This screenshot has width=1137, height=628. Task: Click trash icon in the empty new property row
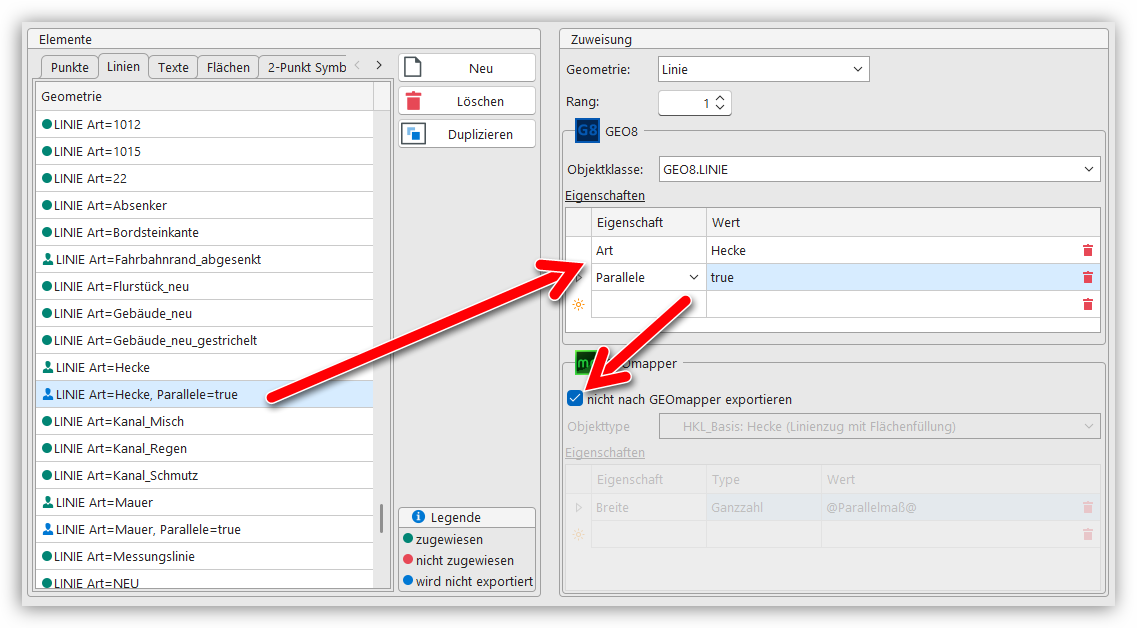1088,305
